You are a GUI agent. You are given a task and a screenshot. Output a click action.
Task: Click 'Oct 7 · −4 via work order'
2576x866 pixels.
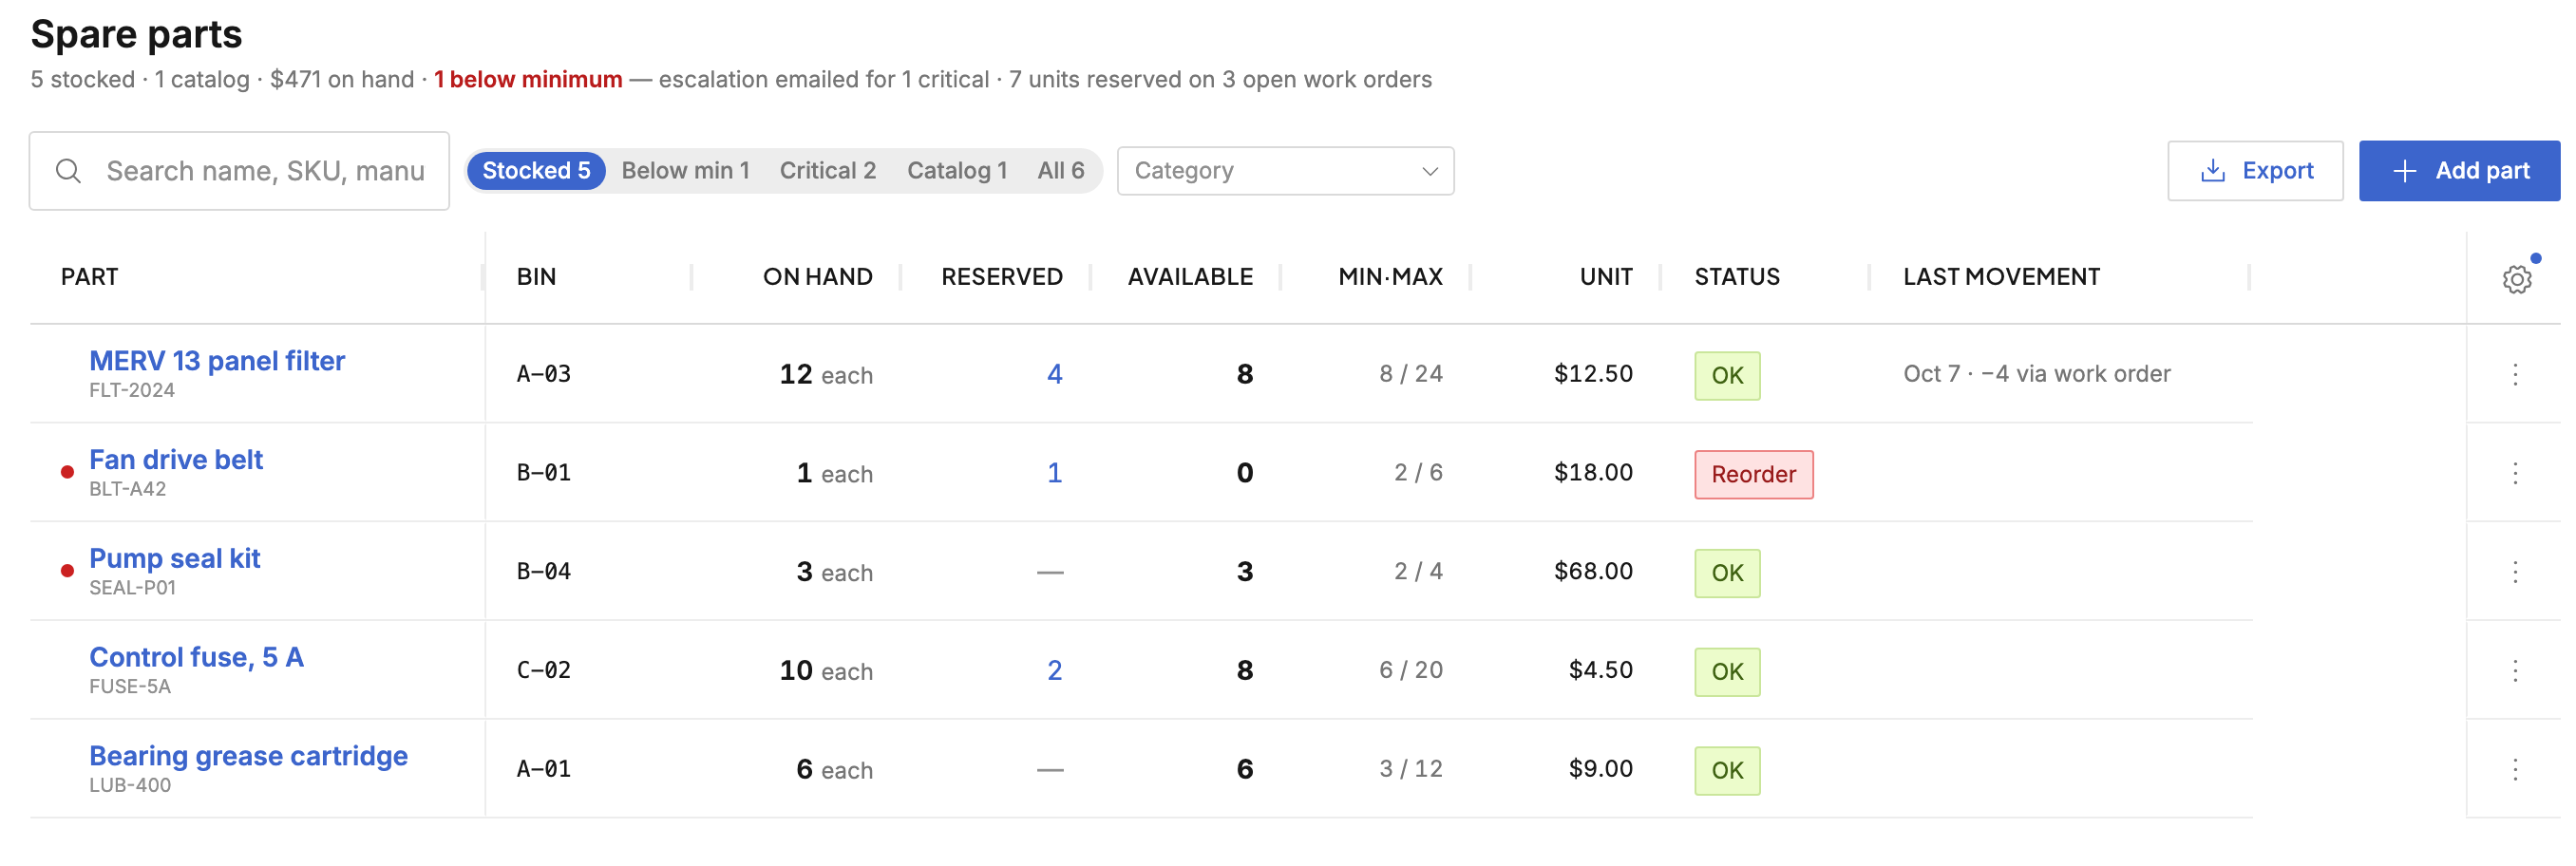(x=2036, y=374)
